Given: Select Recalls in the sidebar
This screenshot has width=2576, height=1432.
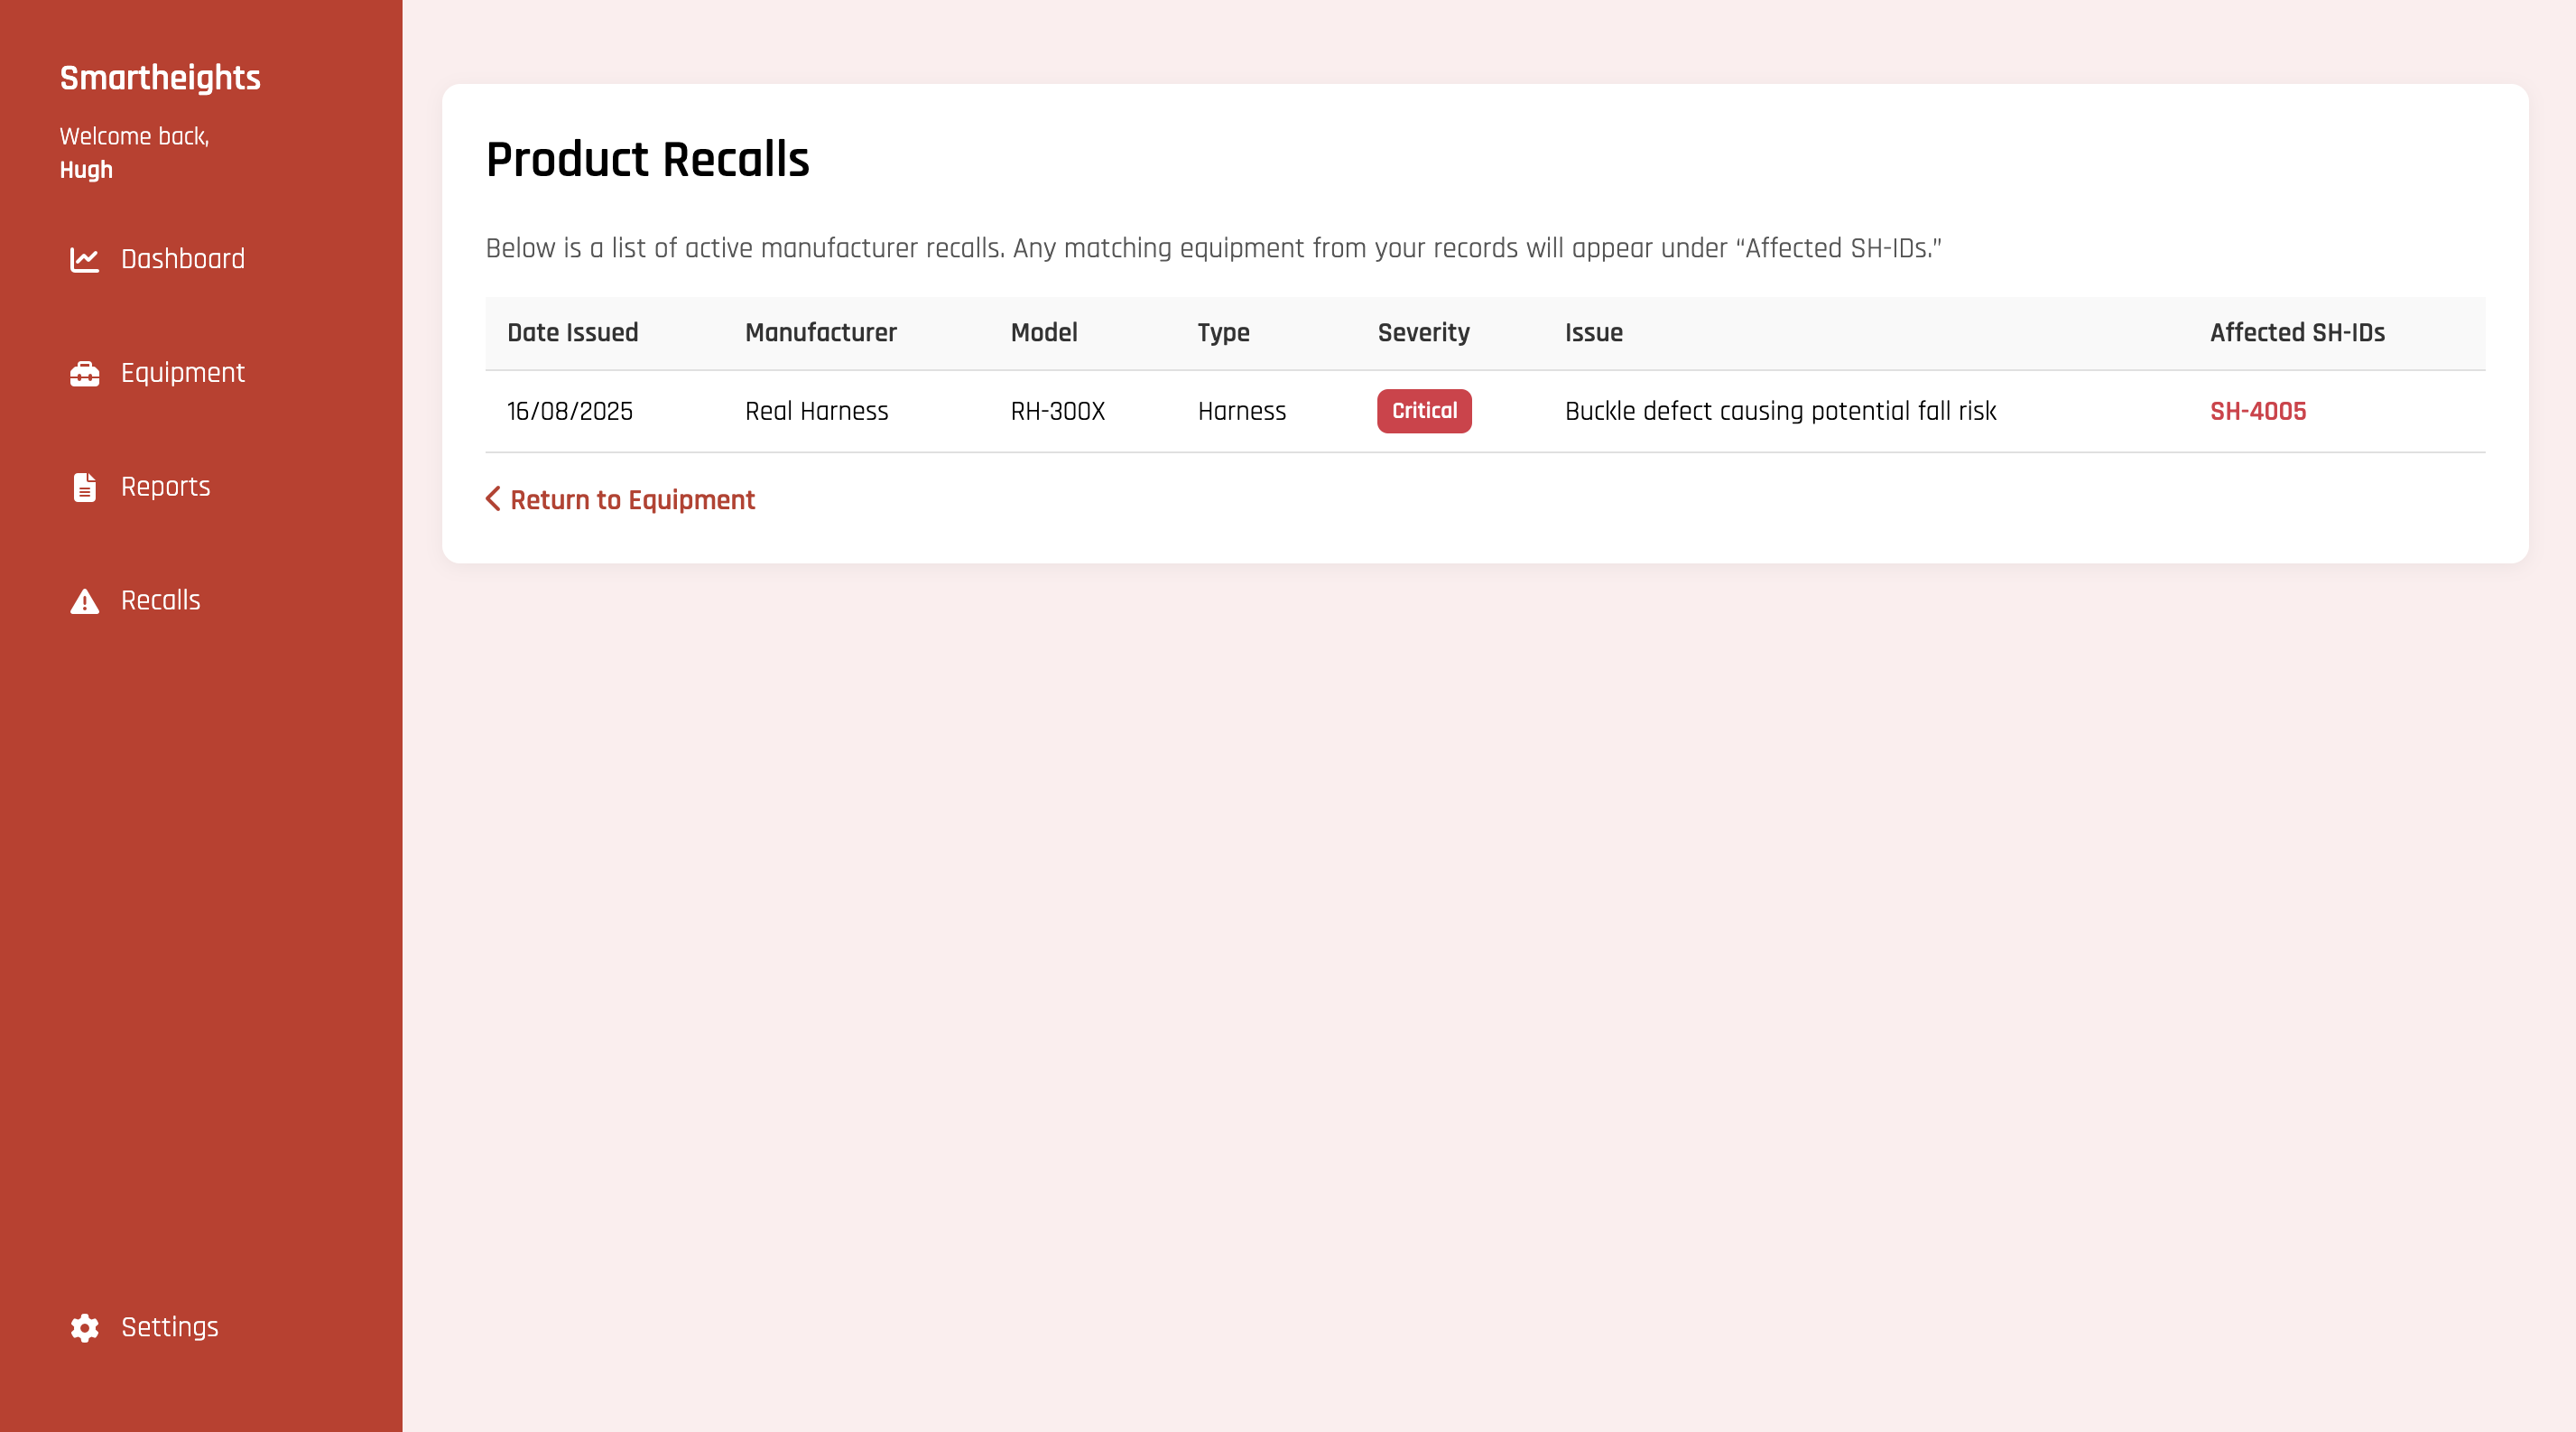Looking at the screenshot, I should tap(160, 601).
